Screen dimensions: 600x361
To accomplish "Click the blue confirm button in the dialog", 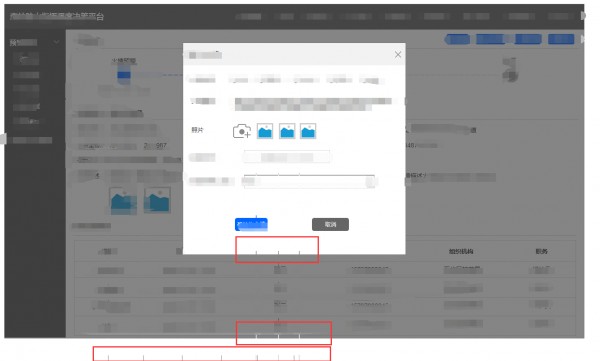I will tap(251, 224).
